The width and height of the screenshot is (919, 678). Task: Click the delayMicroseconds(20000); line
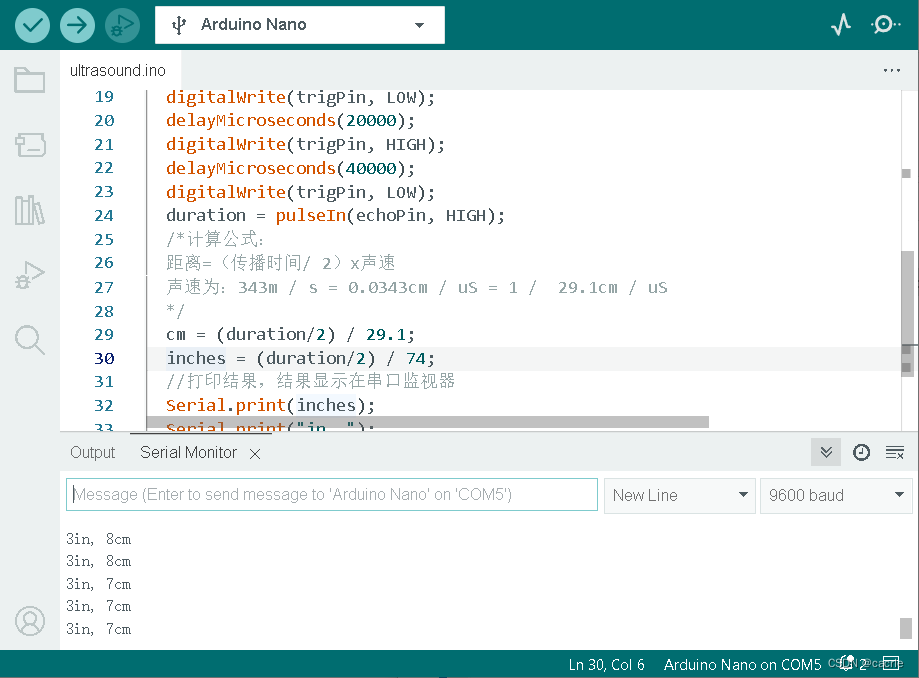290,121
